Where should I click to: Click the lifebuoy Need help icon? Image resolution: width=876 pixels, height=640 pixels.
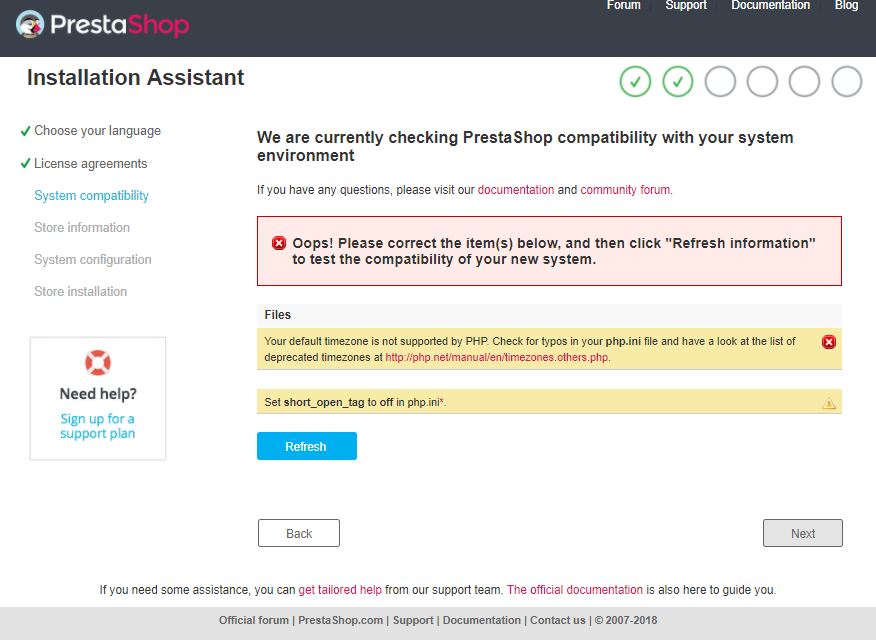[x=98, y=362]
